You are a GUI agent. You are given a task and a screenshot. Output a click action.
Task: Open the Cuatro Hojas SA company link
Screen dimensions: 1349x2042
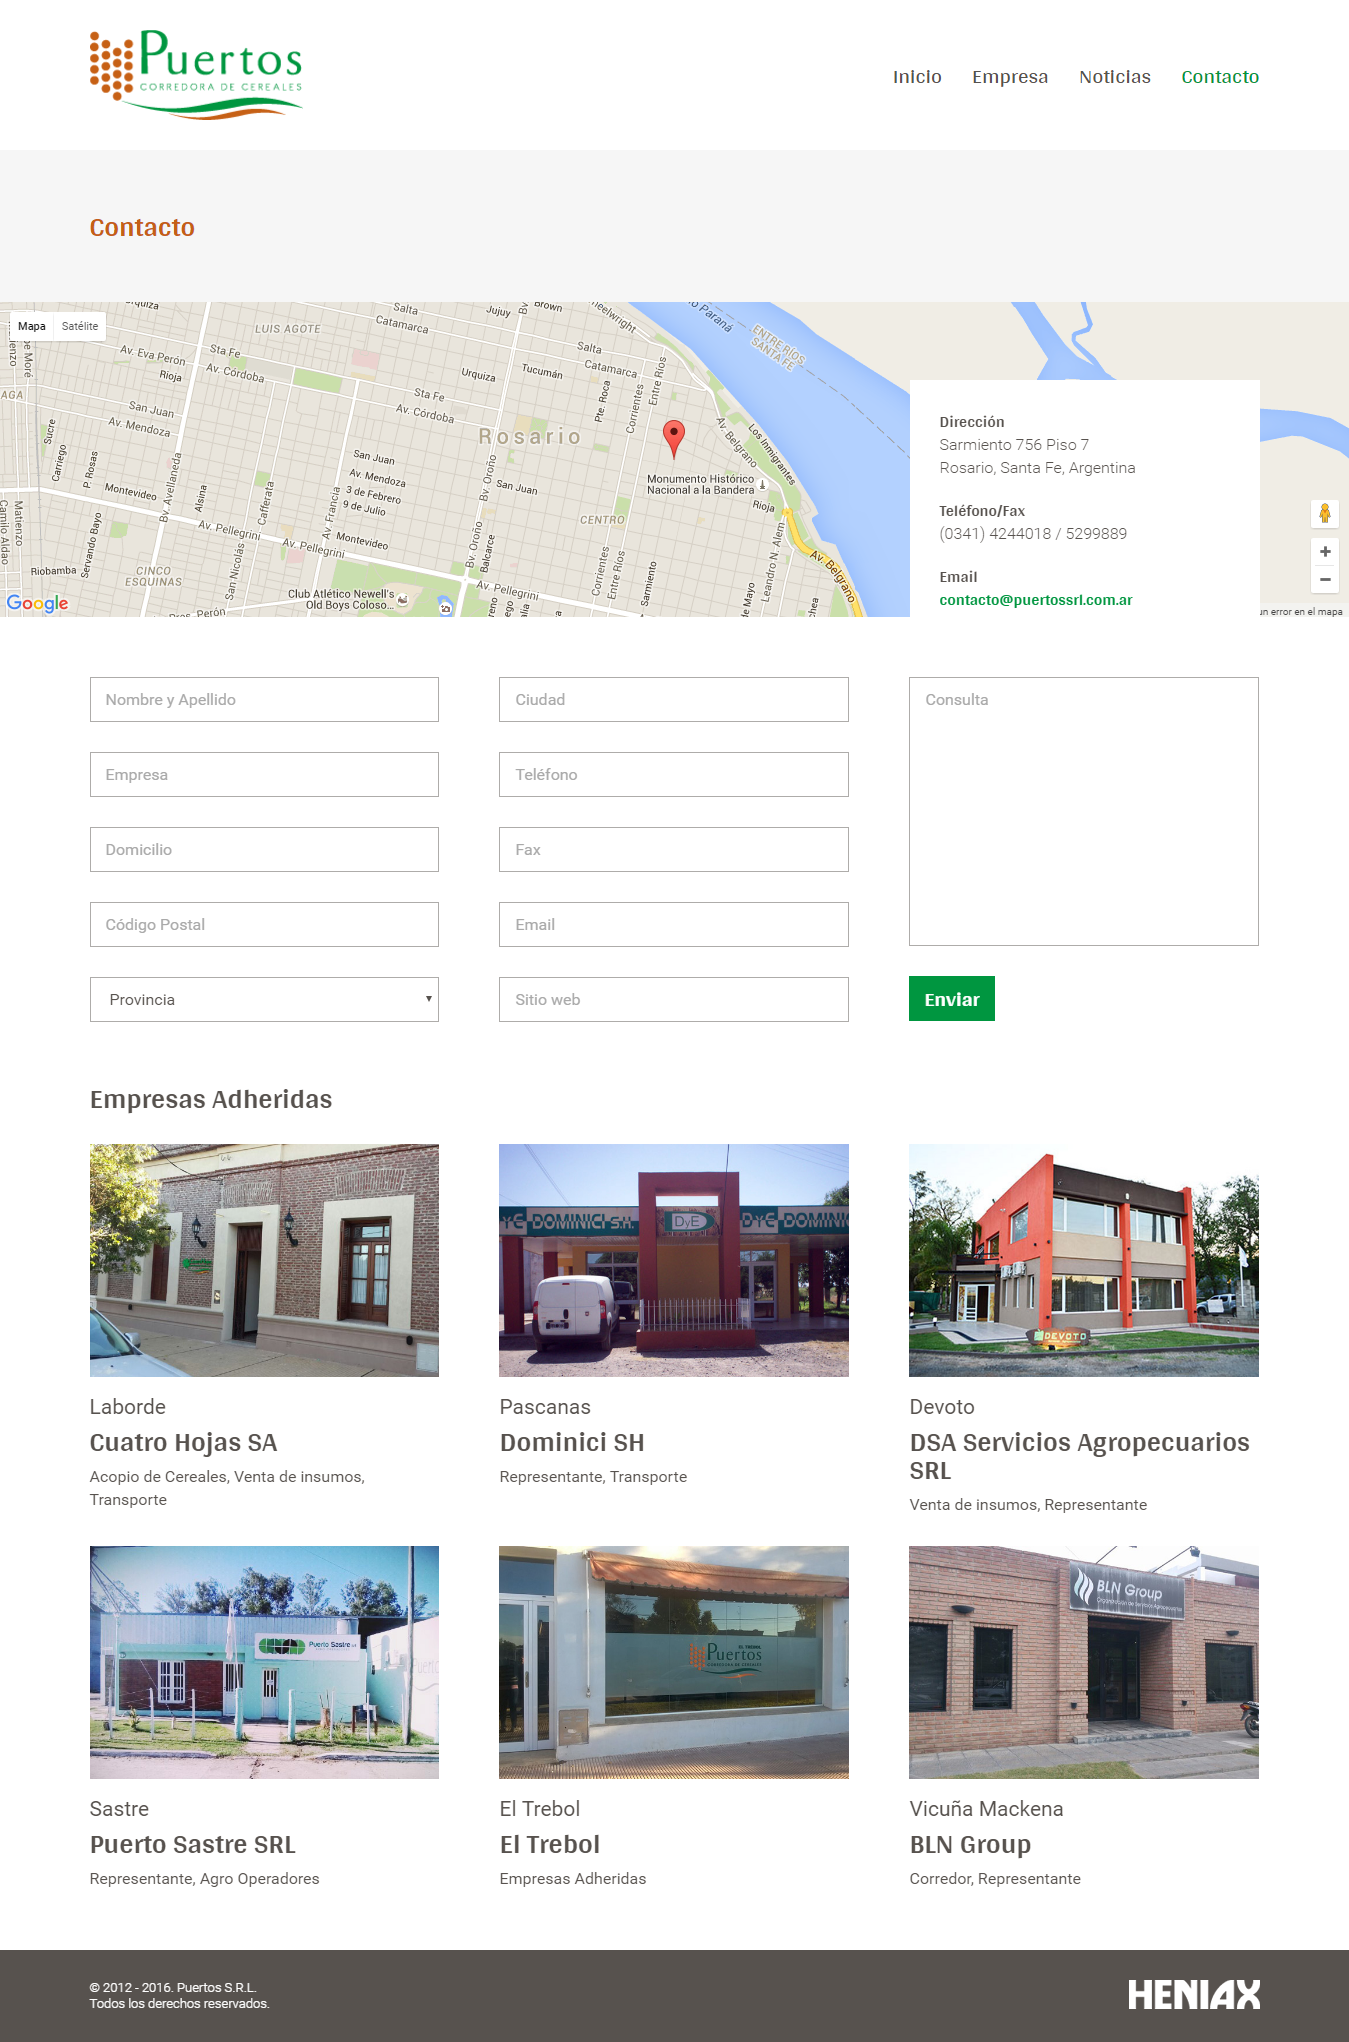click(183, 1443)
